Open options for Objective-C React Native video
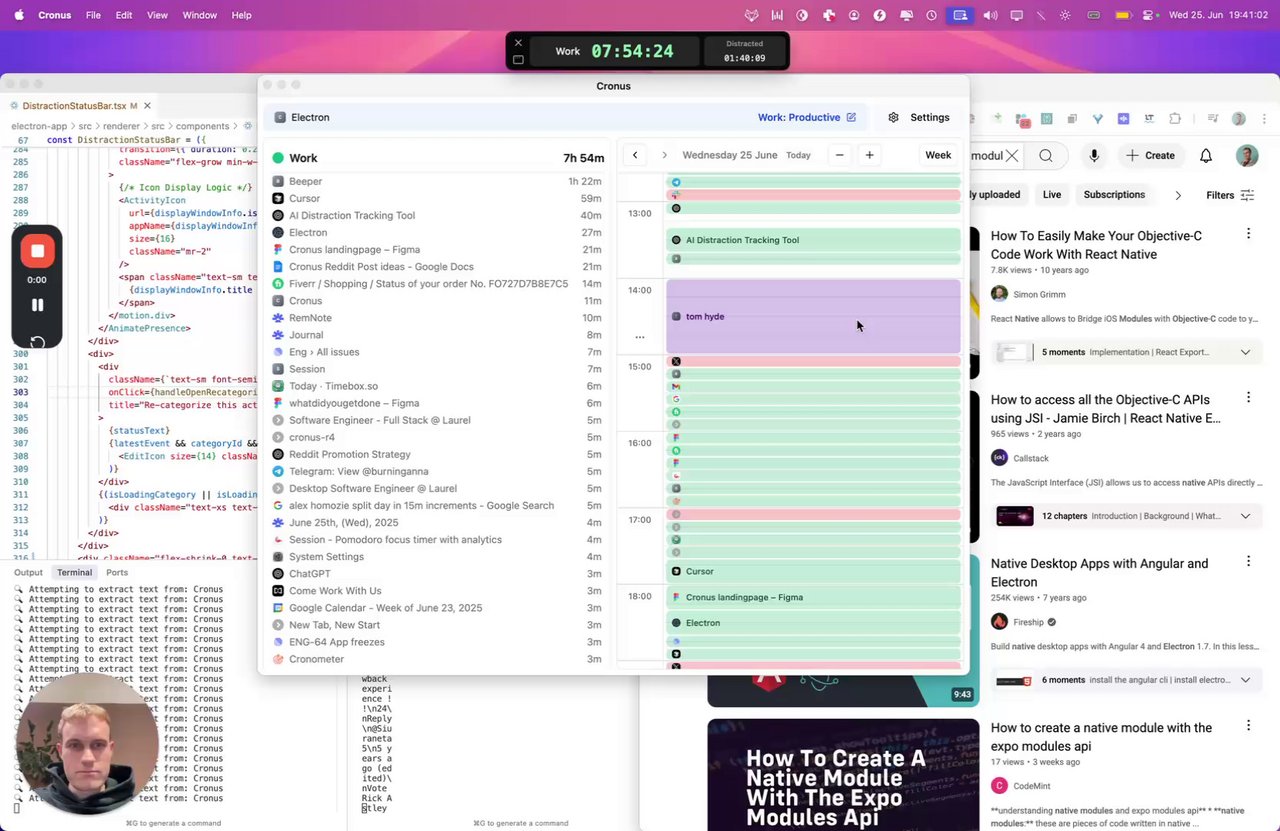This screenshot has width=1280, height=831. click(x=1248, y=234)
